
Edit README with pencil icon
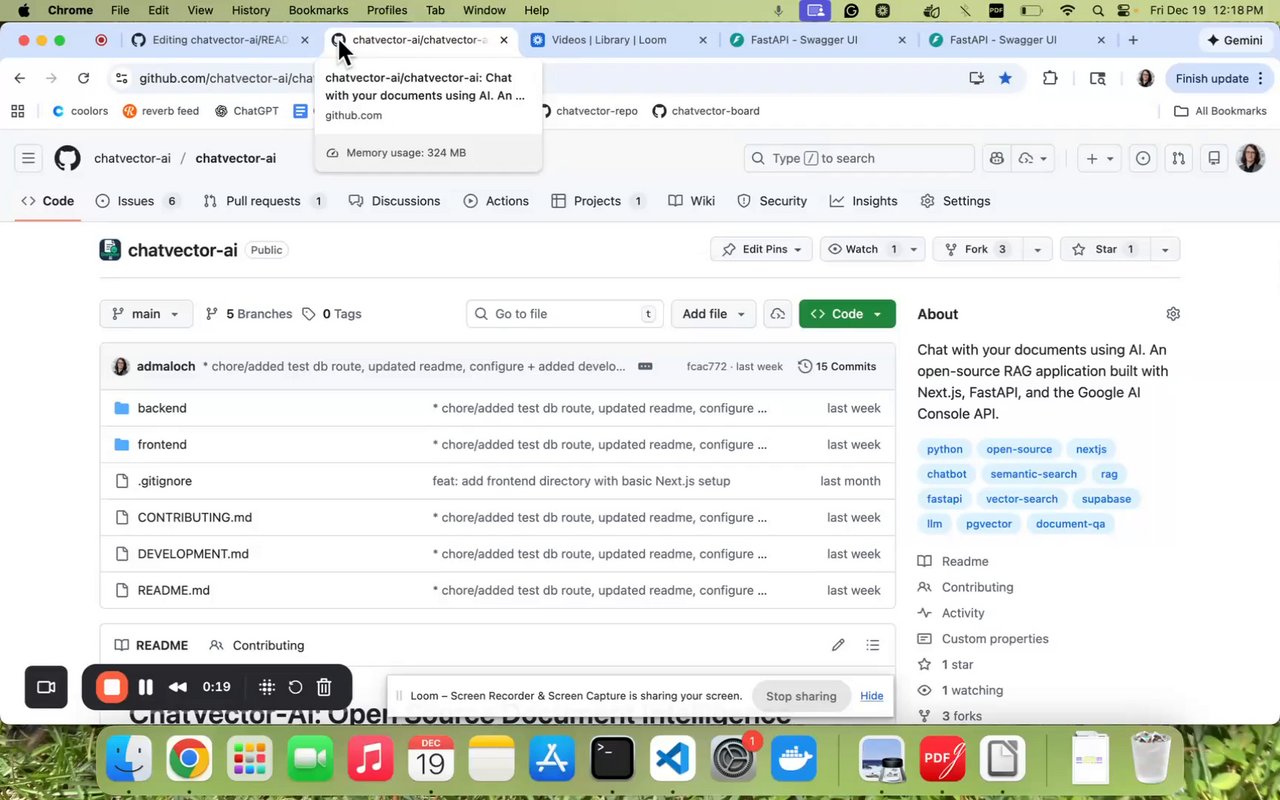point(838,645)
